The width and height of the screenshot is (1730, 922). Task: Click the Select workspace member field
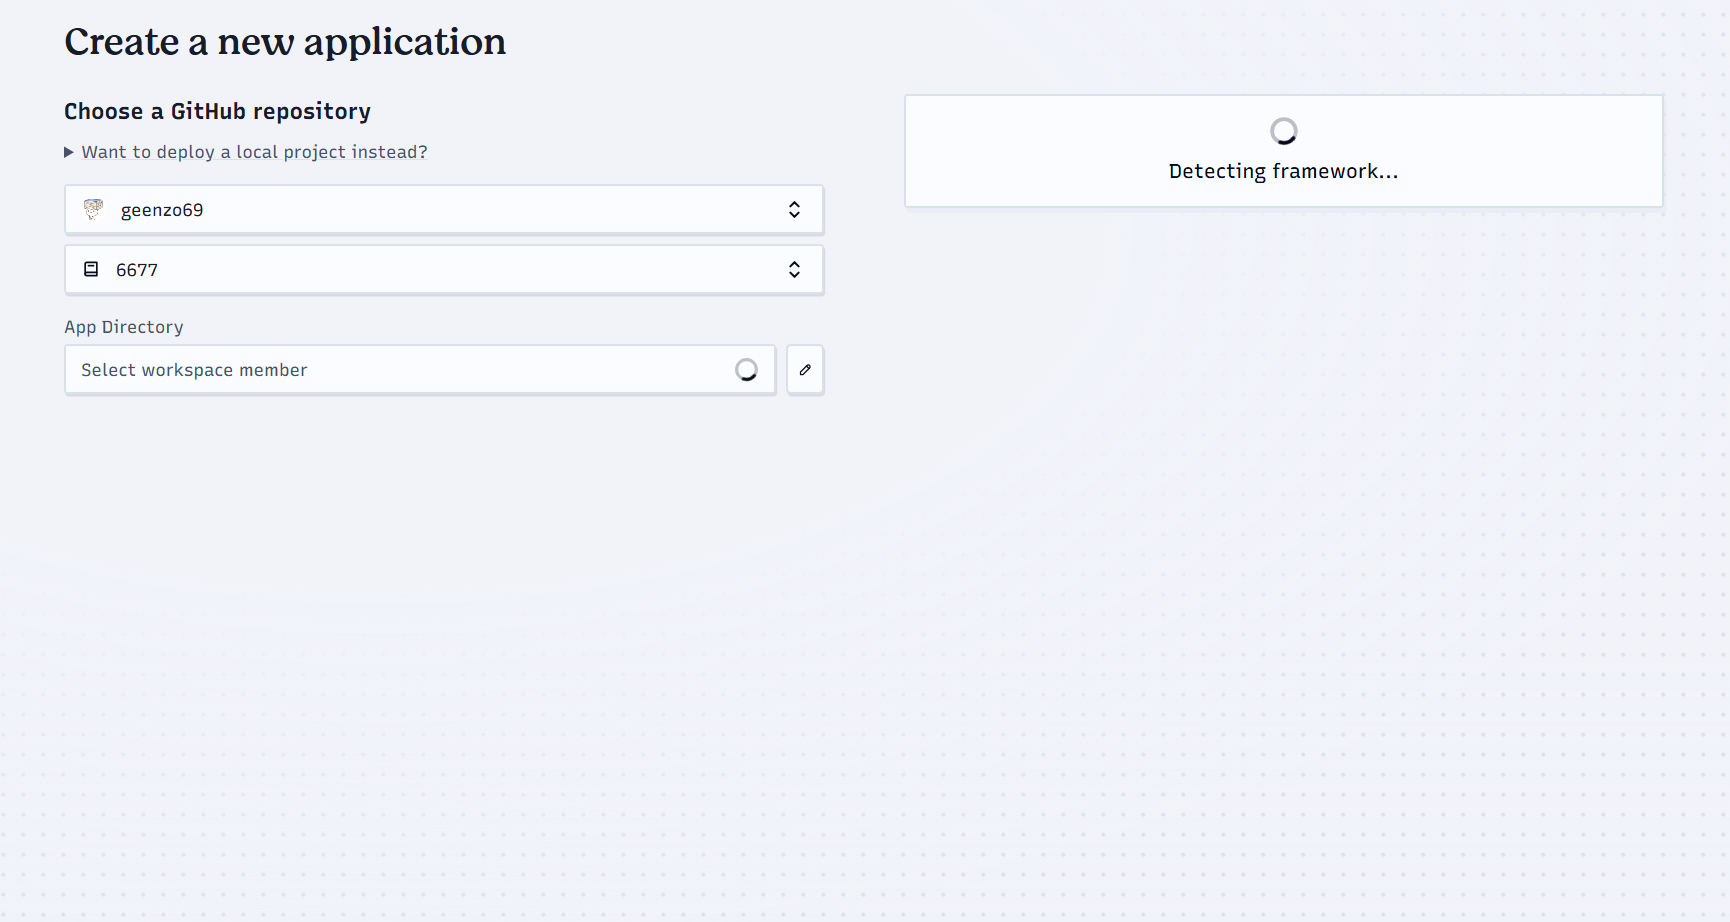point(420,370)
